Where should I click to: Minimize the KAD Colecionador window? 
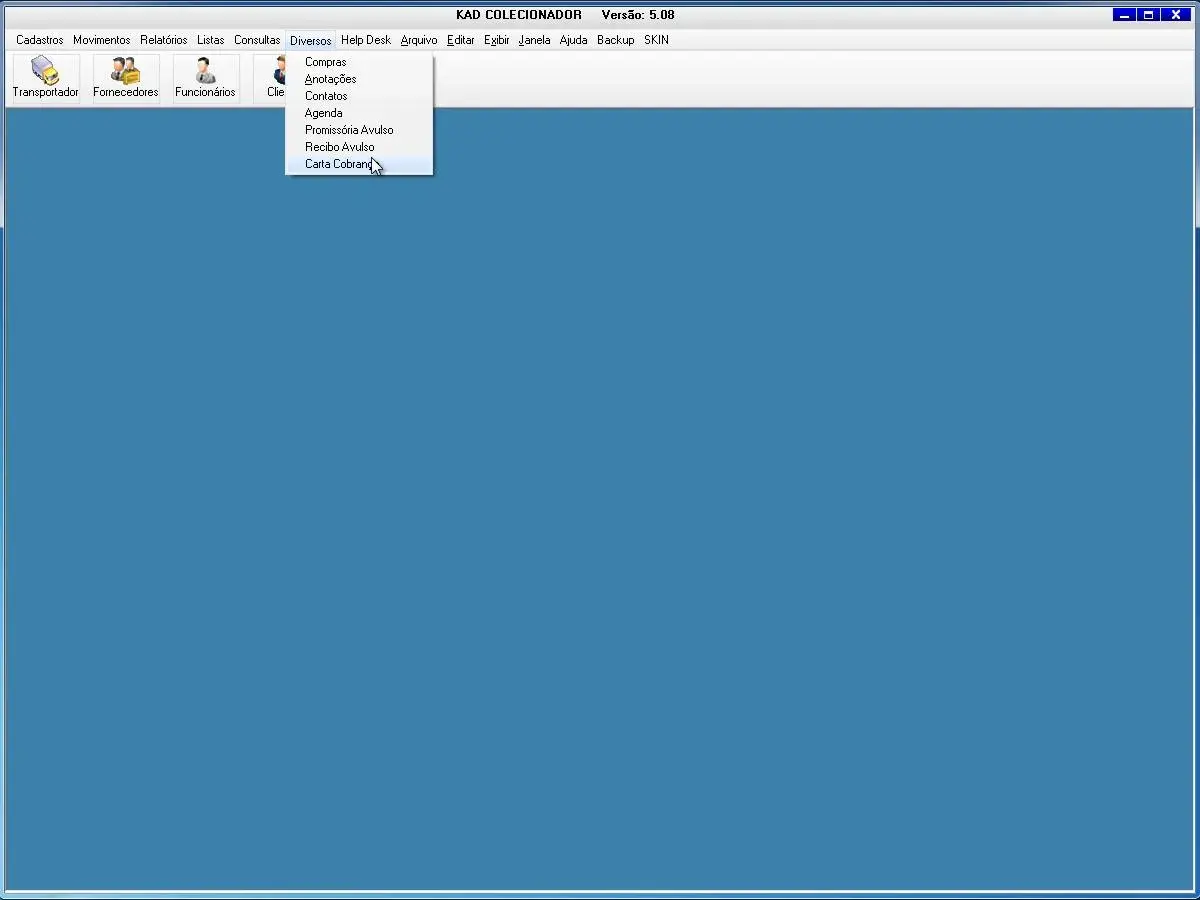click(x=1124, y=15)
